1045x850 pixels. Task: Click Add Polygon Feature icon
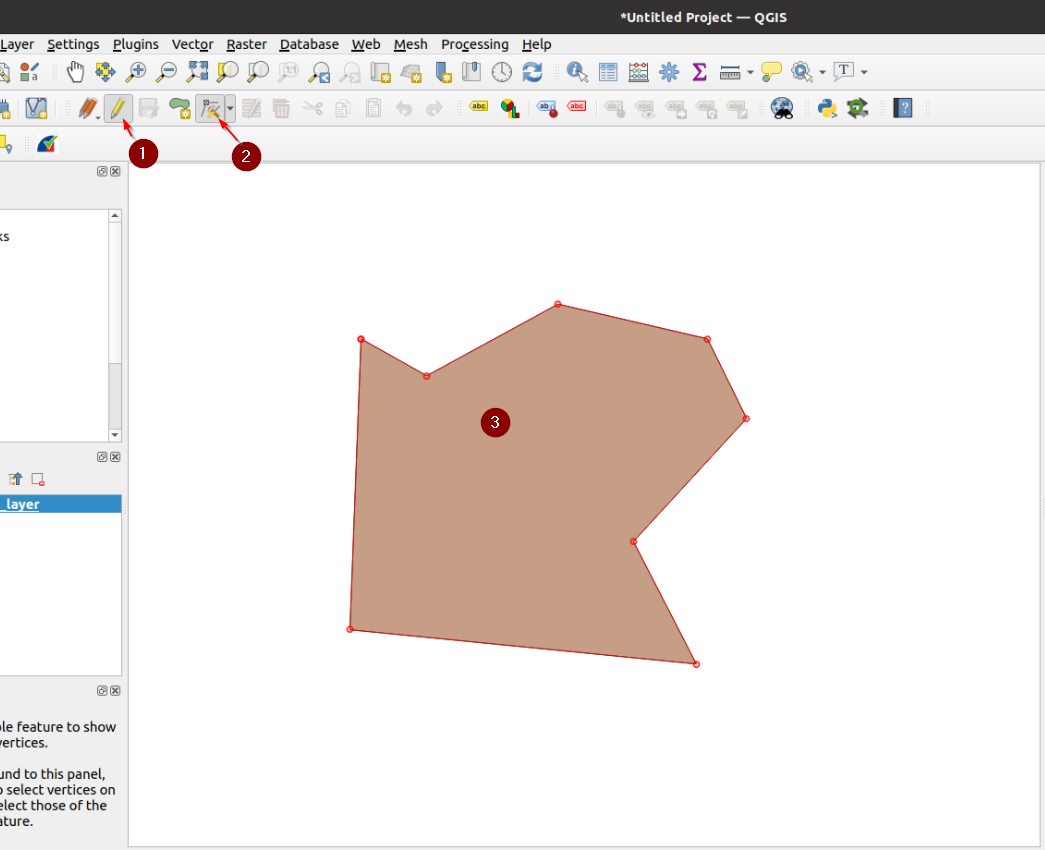[179, 108]
